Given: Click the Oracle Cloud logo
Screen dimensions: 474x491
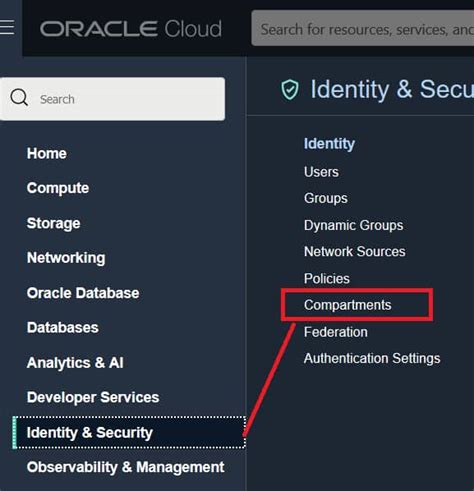Looking at the screenshot, I should (131, 29).
